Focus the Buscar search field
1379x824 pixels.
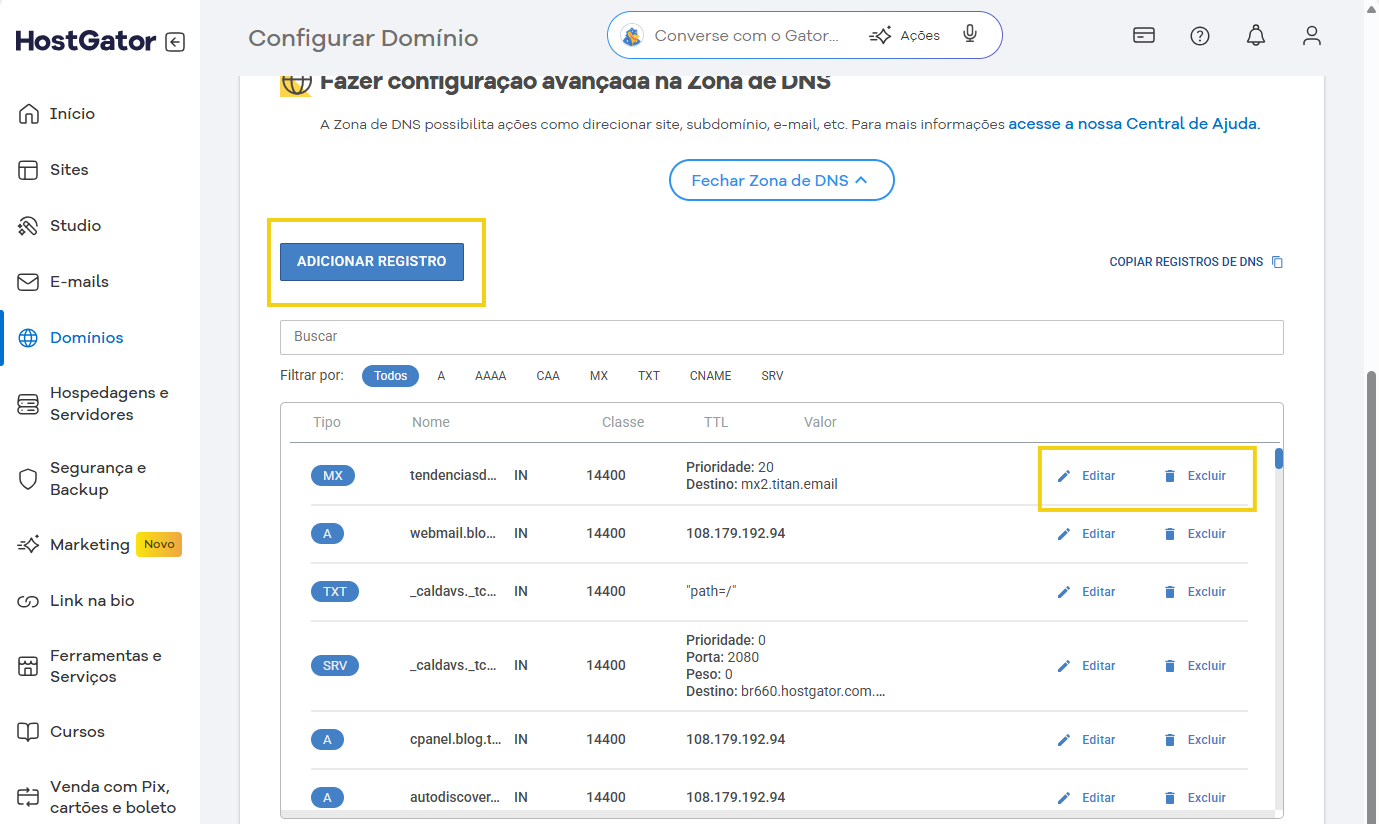781,337
